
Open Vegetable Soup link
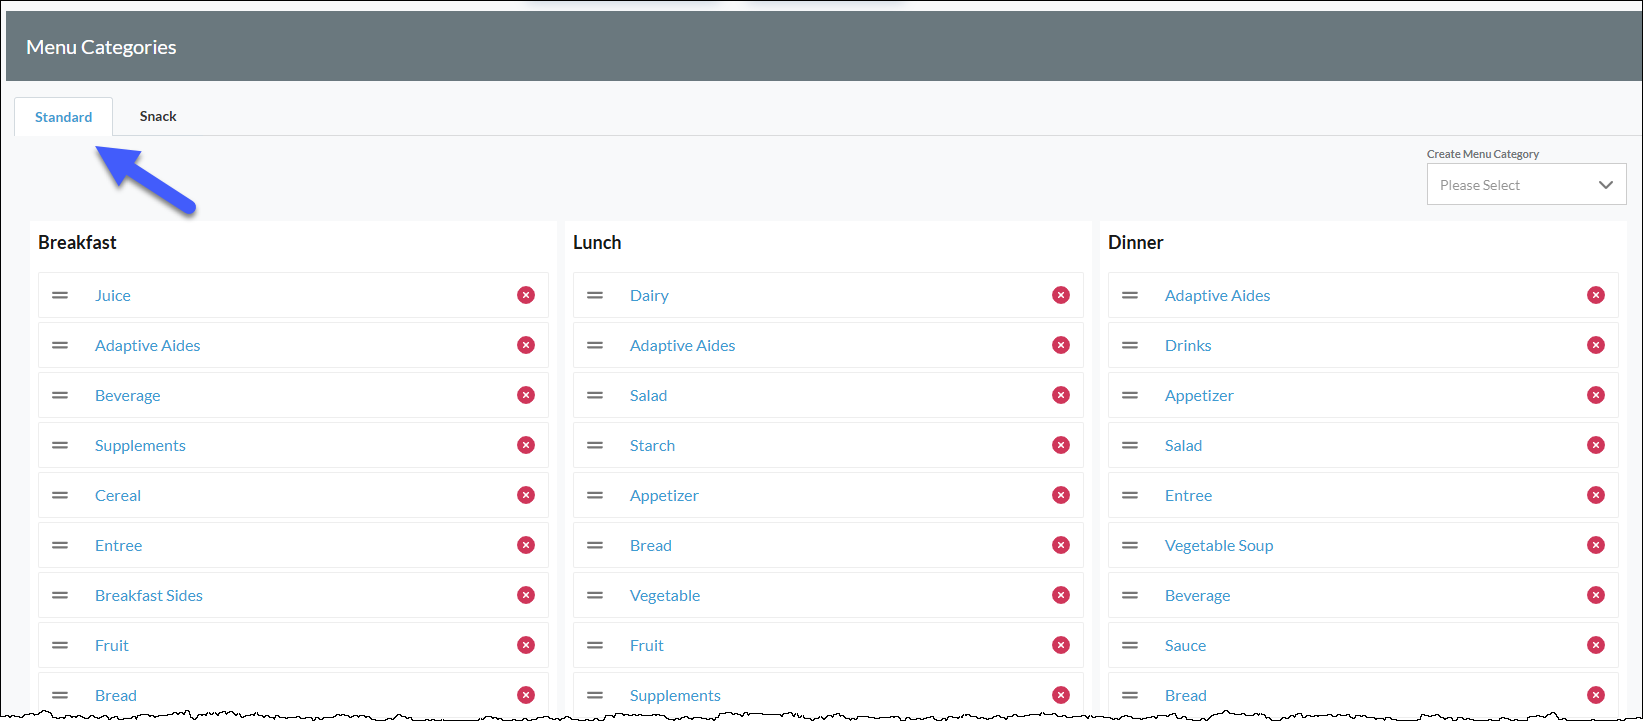click(1219, 545)
